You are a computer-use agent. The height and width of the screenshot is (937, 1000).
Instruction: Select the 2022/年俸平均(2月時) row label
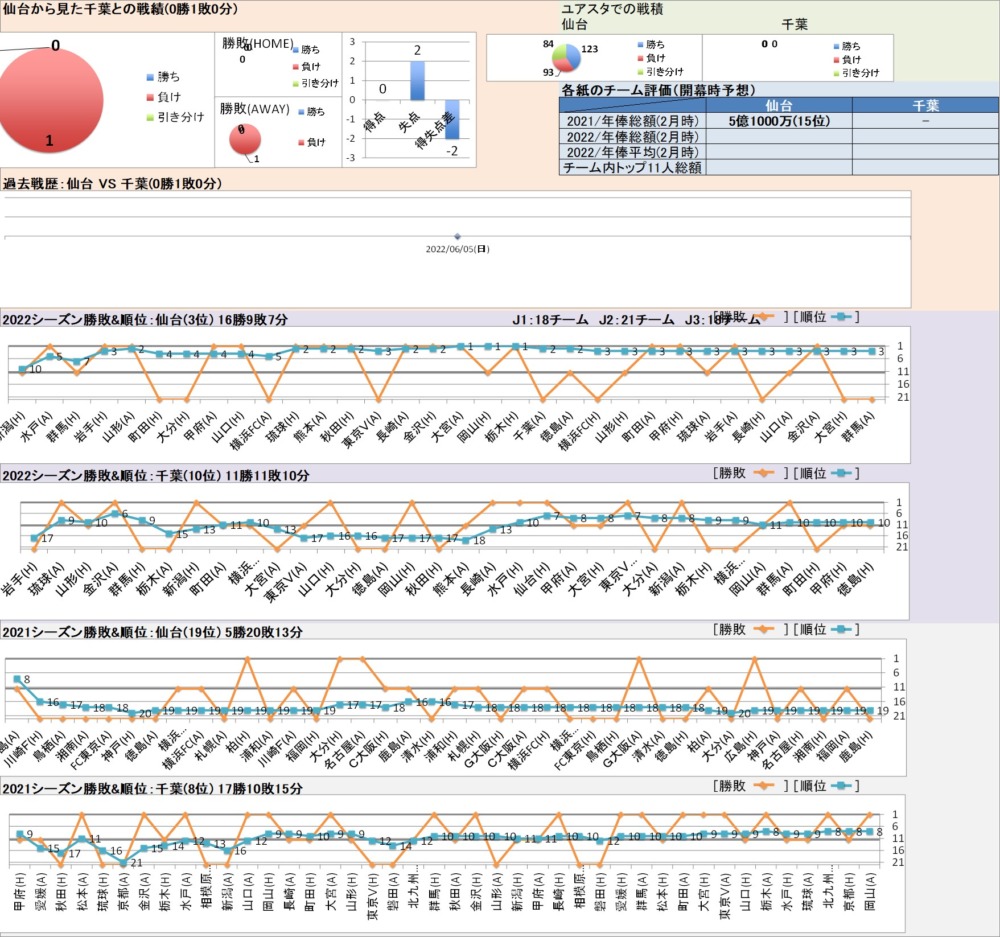coord(632,152)
